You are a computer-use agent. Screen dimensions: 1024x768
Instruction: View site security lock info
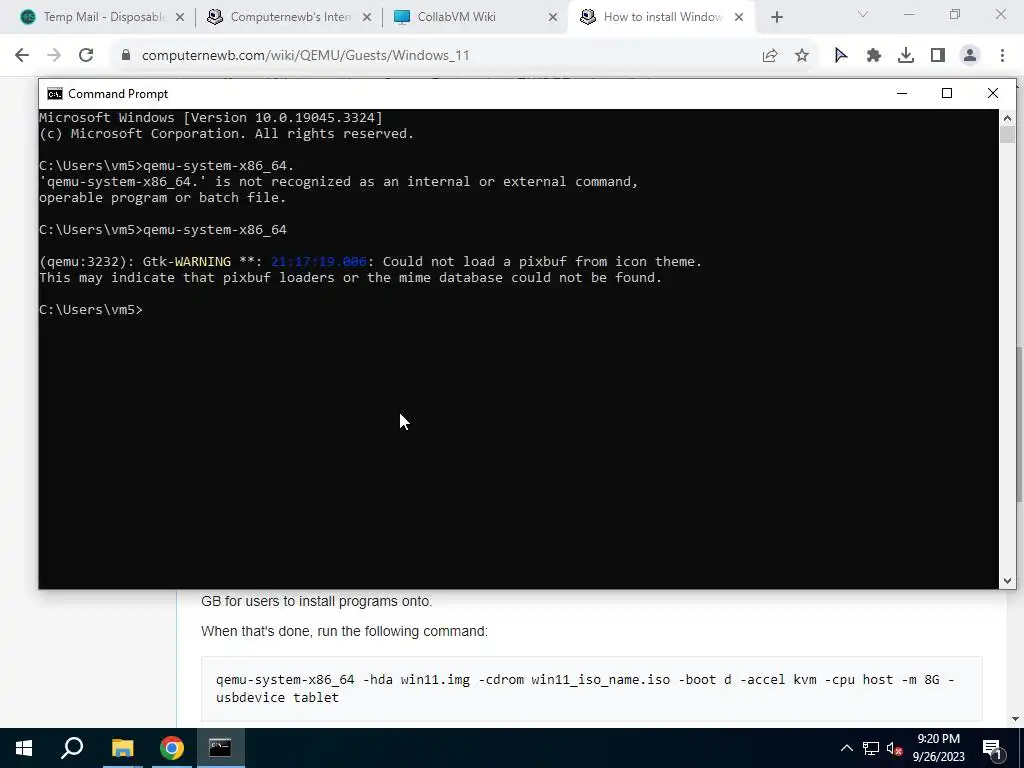point(126,56)
